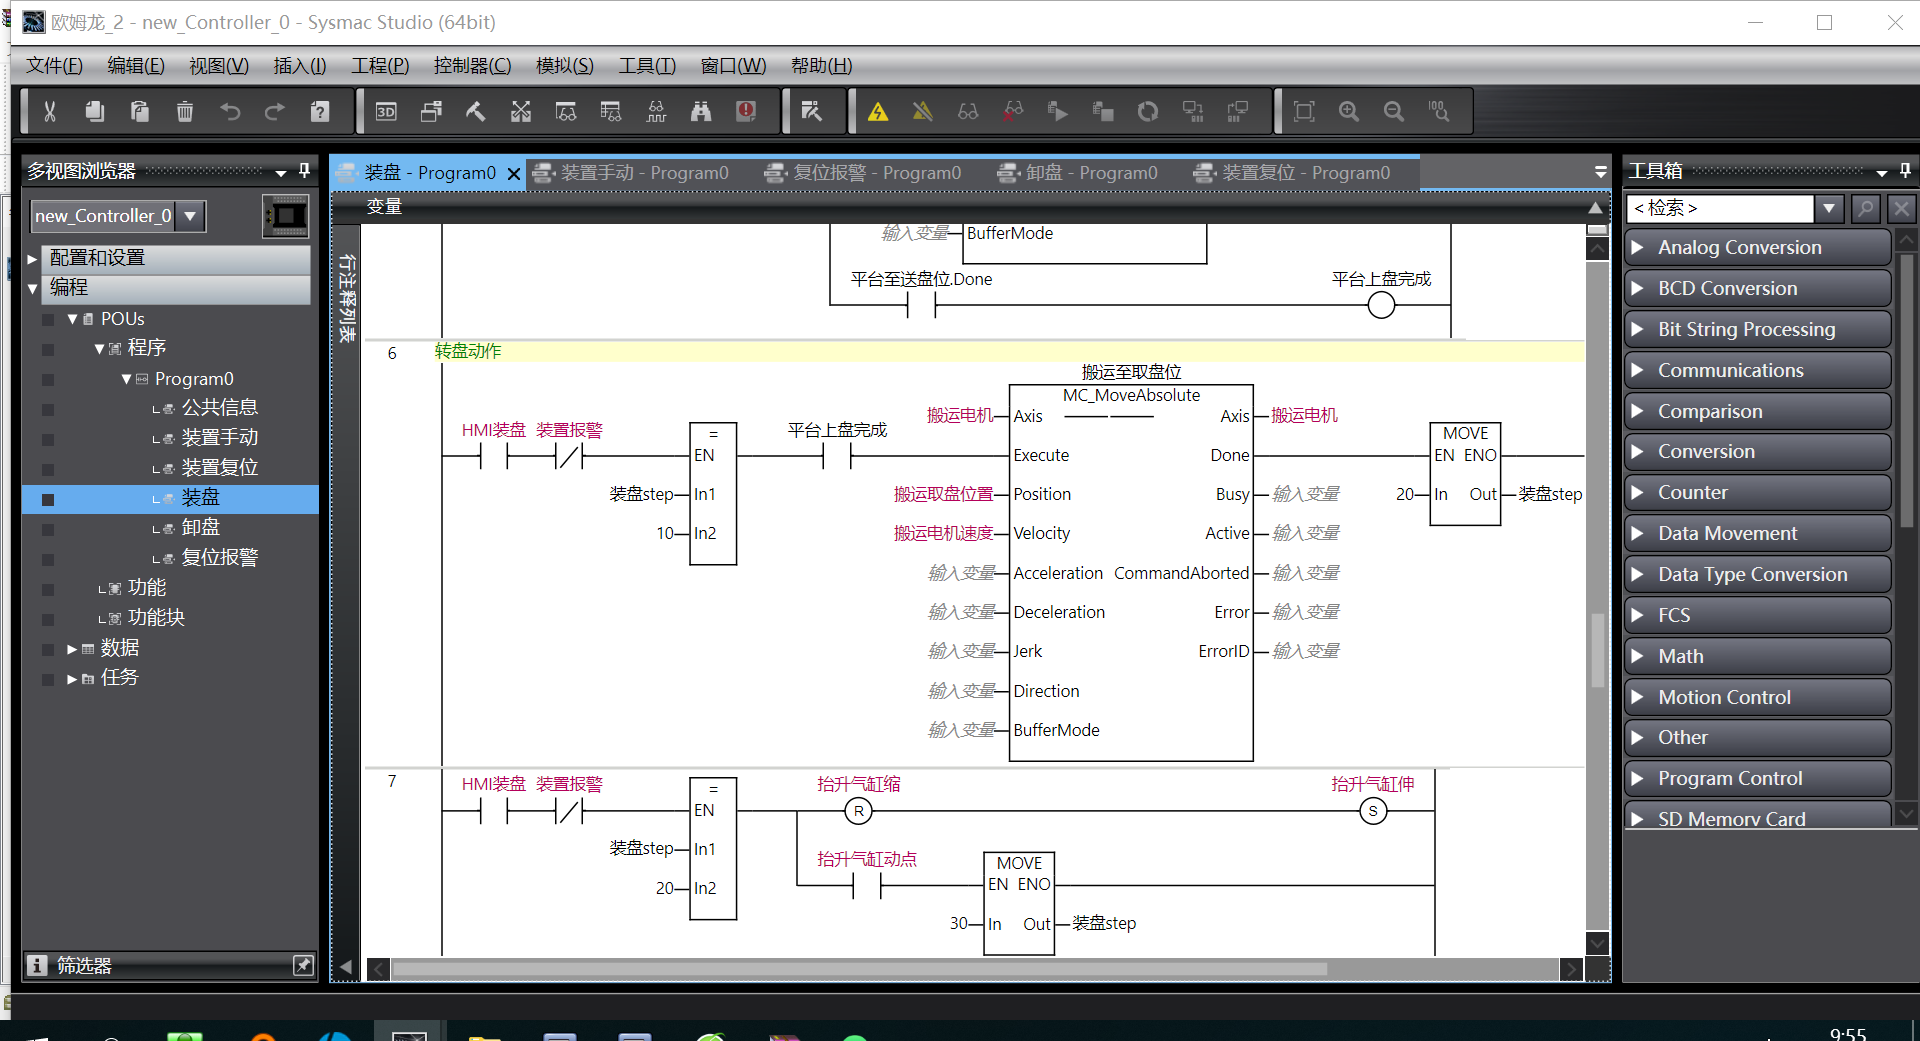
Task: Click the Redo arrow icon
Action: point(275,111)
